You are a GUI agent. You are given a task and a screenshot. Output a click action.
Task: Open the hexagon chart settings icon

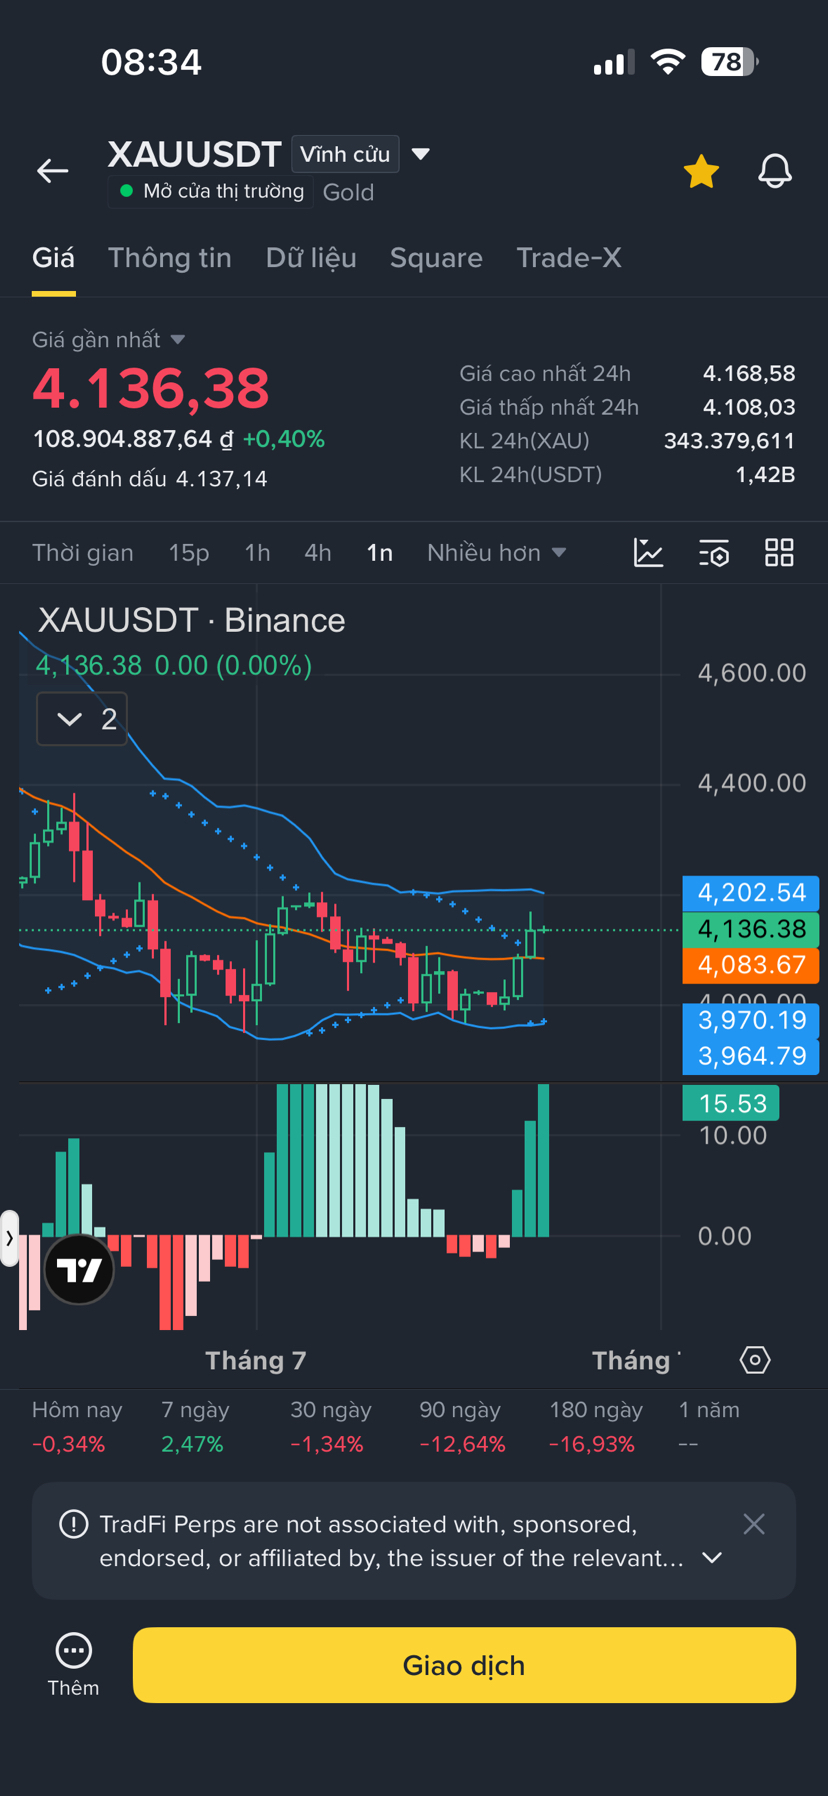tap(755, 1360)
